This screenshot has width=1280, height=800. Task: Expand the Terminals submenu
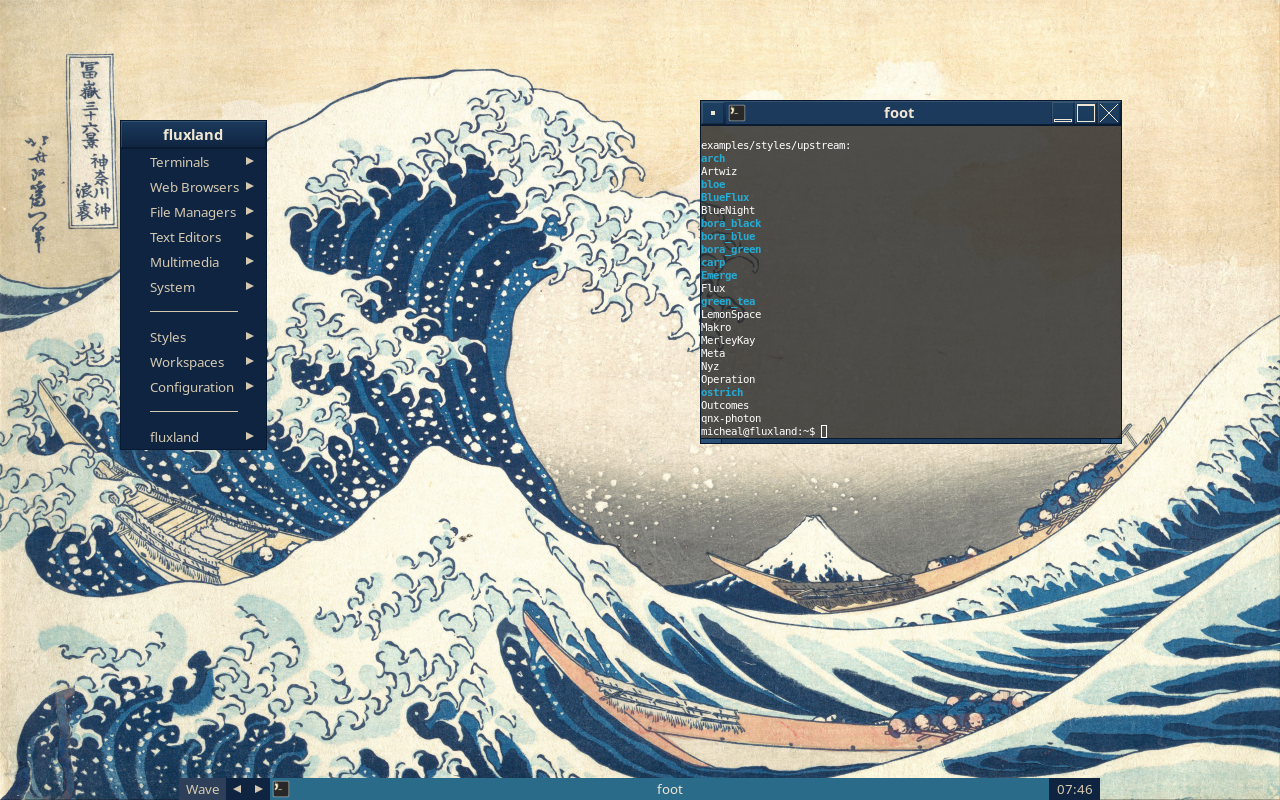194,162
